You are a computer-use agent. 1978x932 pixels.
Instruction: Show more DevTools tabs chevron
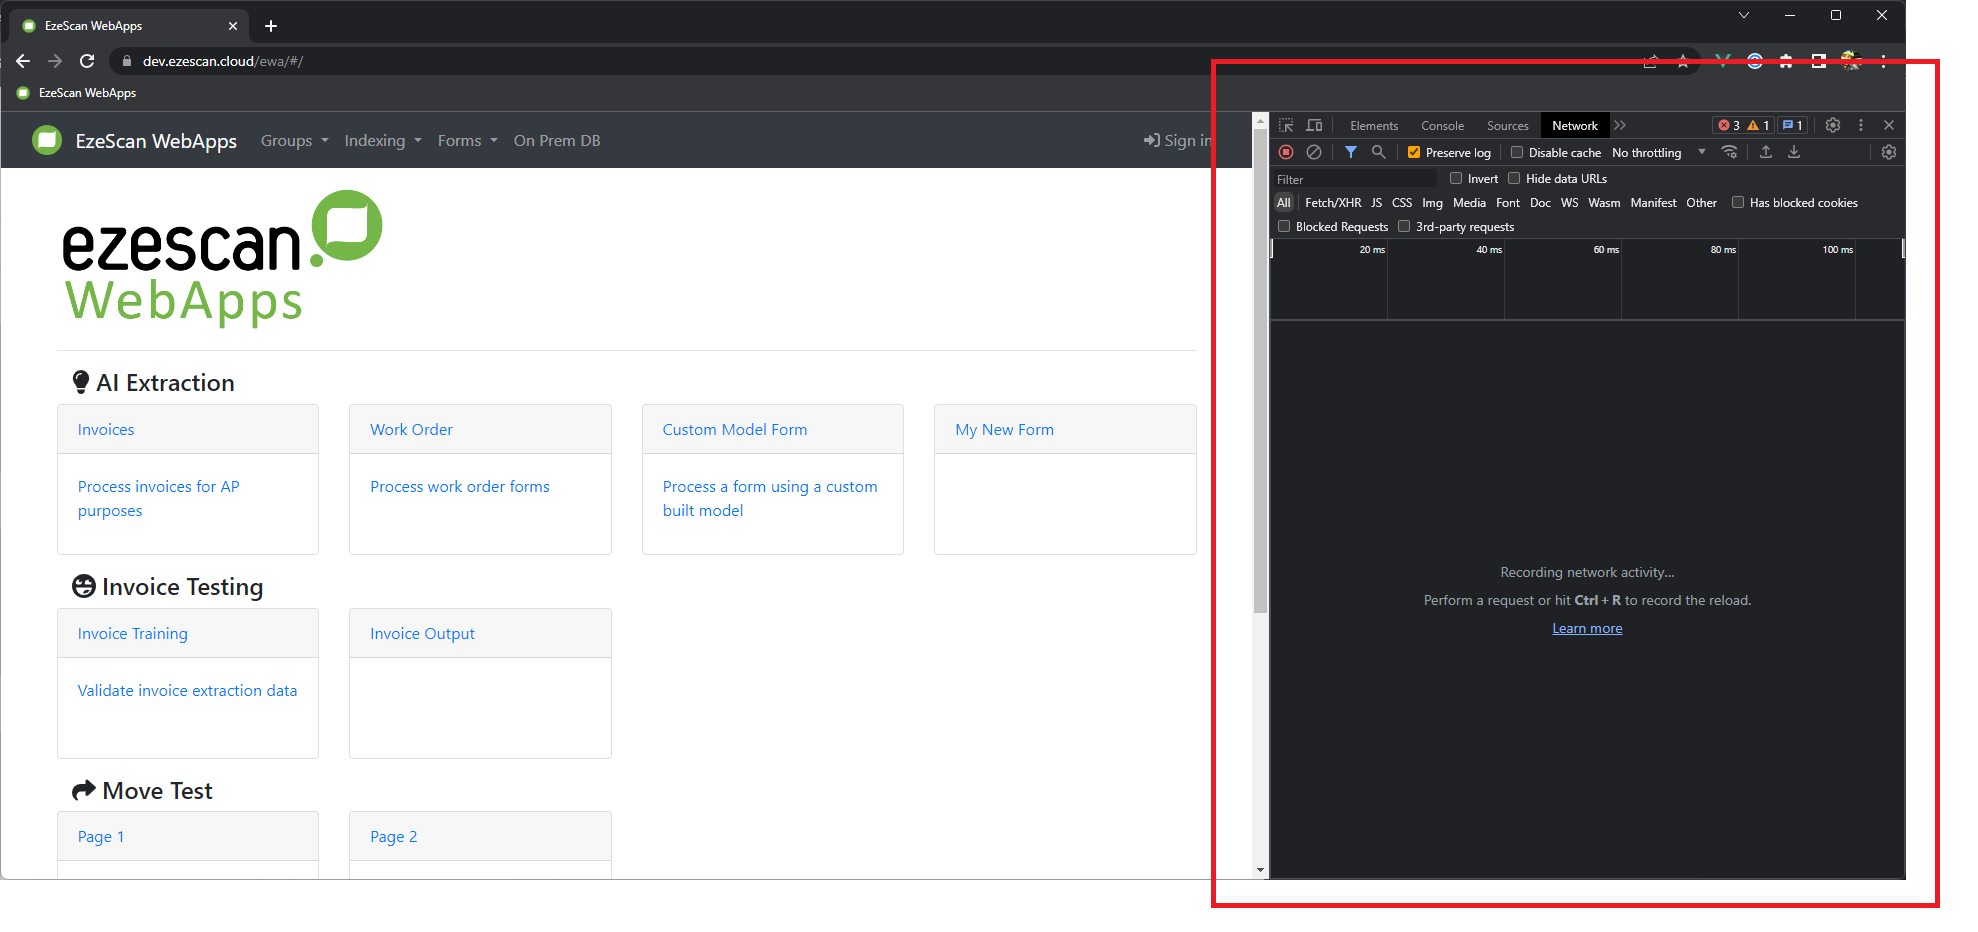pyautogui.click(x=1620, y=125)
